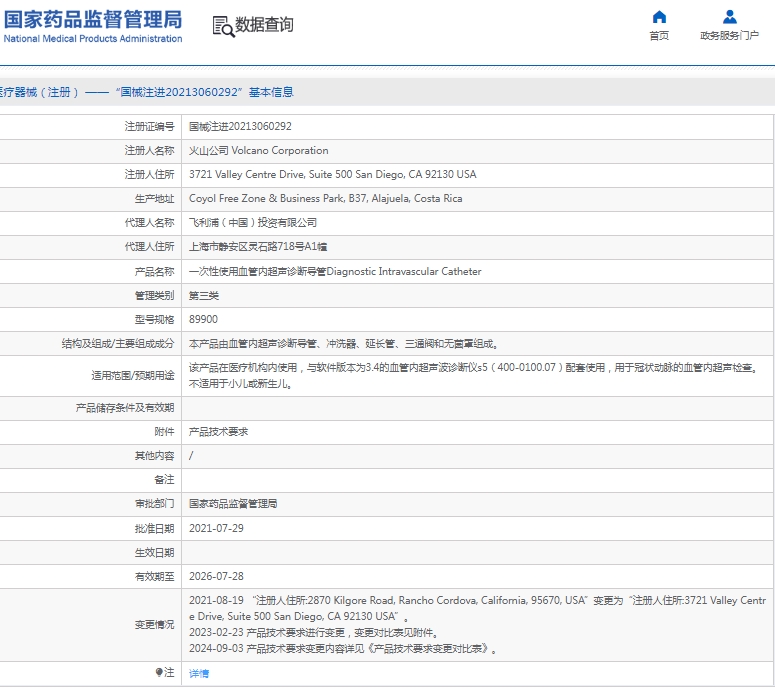This screenshot has height=692, width=775.
Task: Click the 审批部门 row label
Action: pos(154,504)
